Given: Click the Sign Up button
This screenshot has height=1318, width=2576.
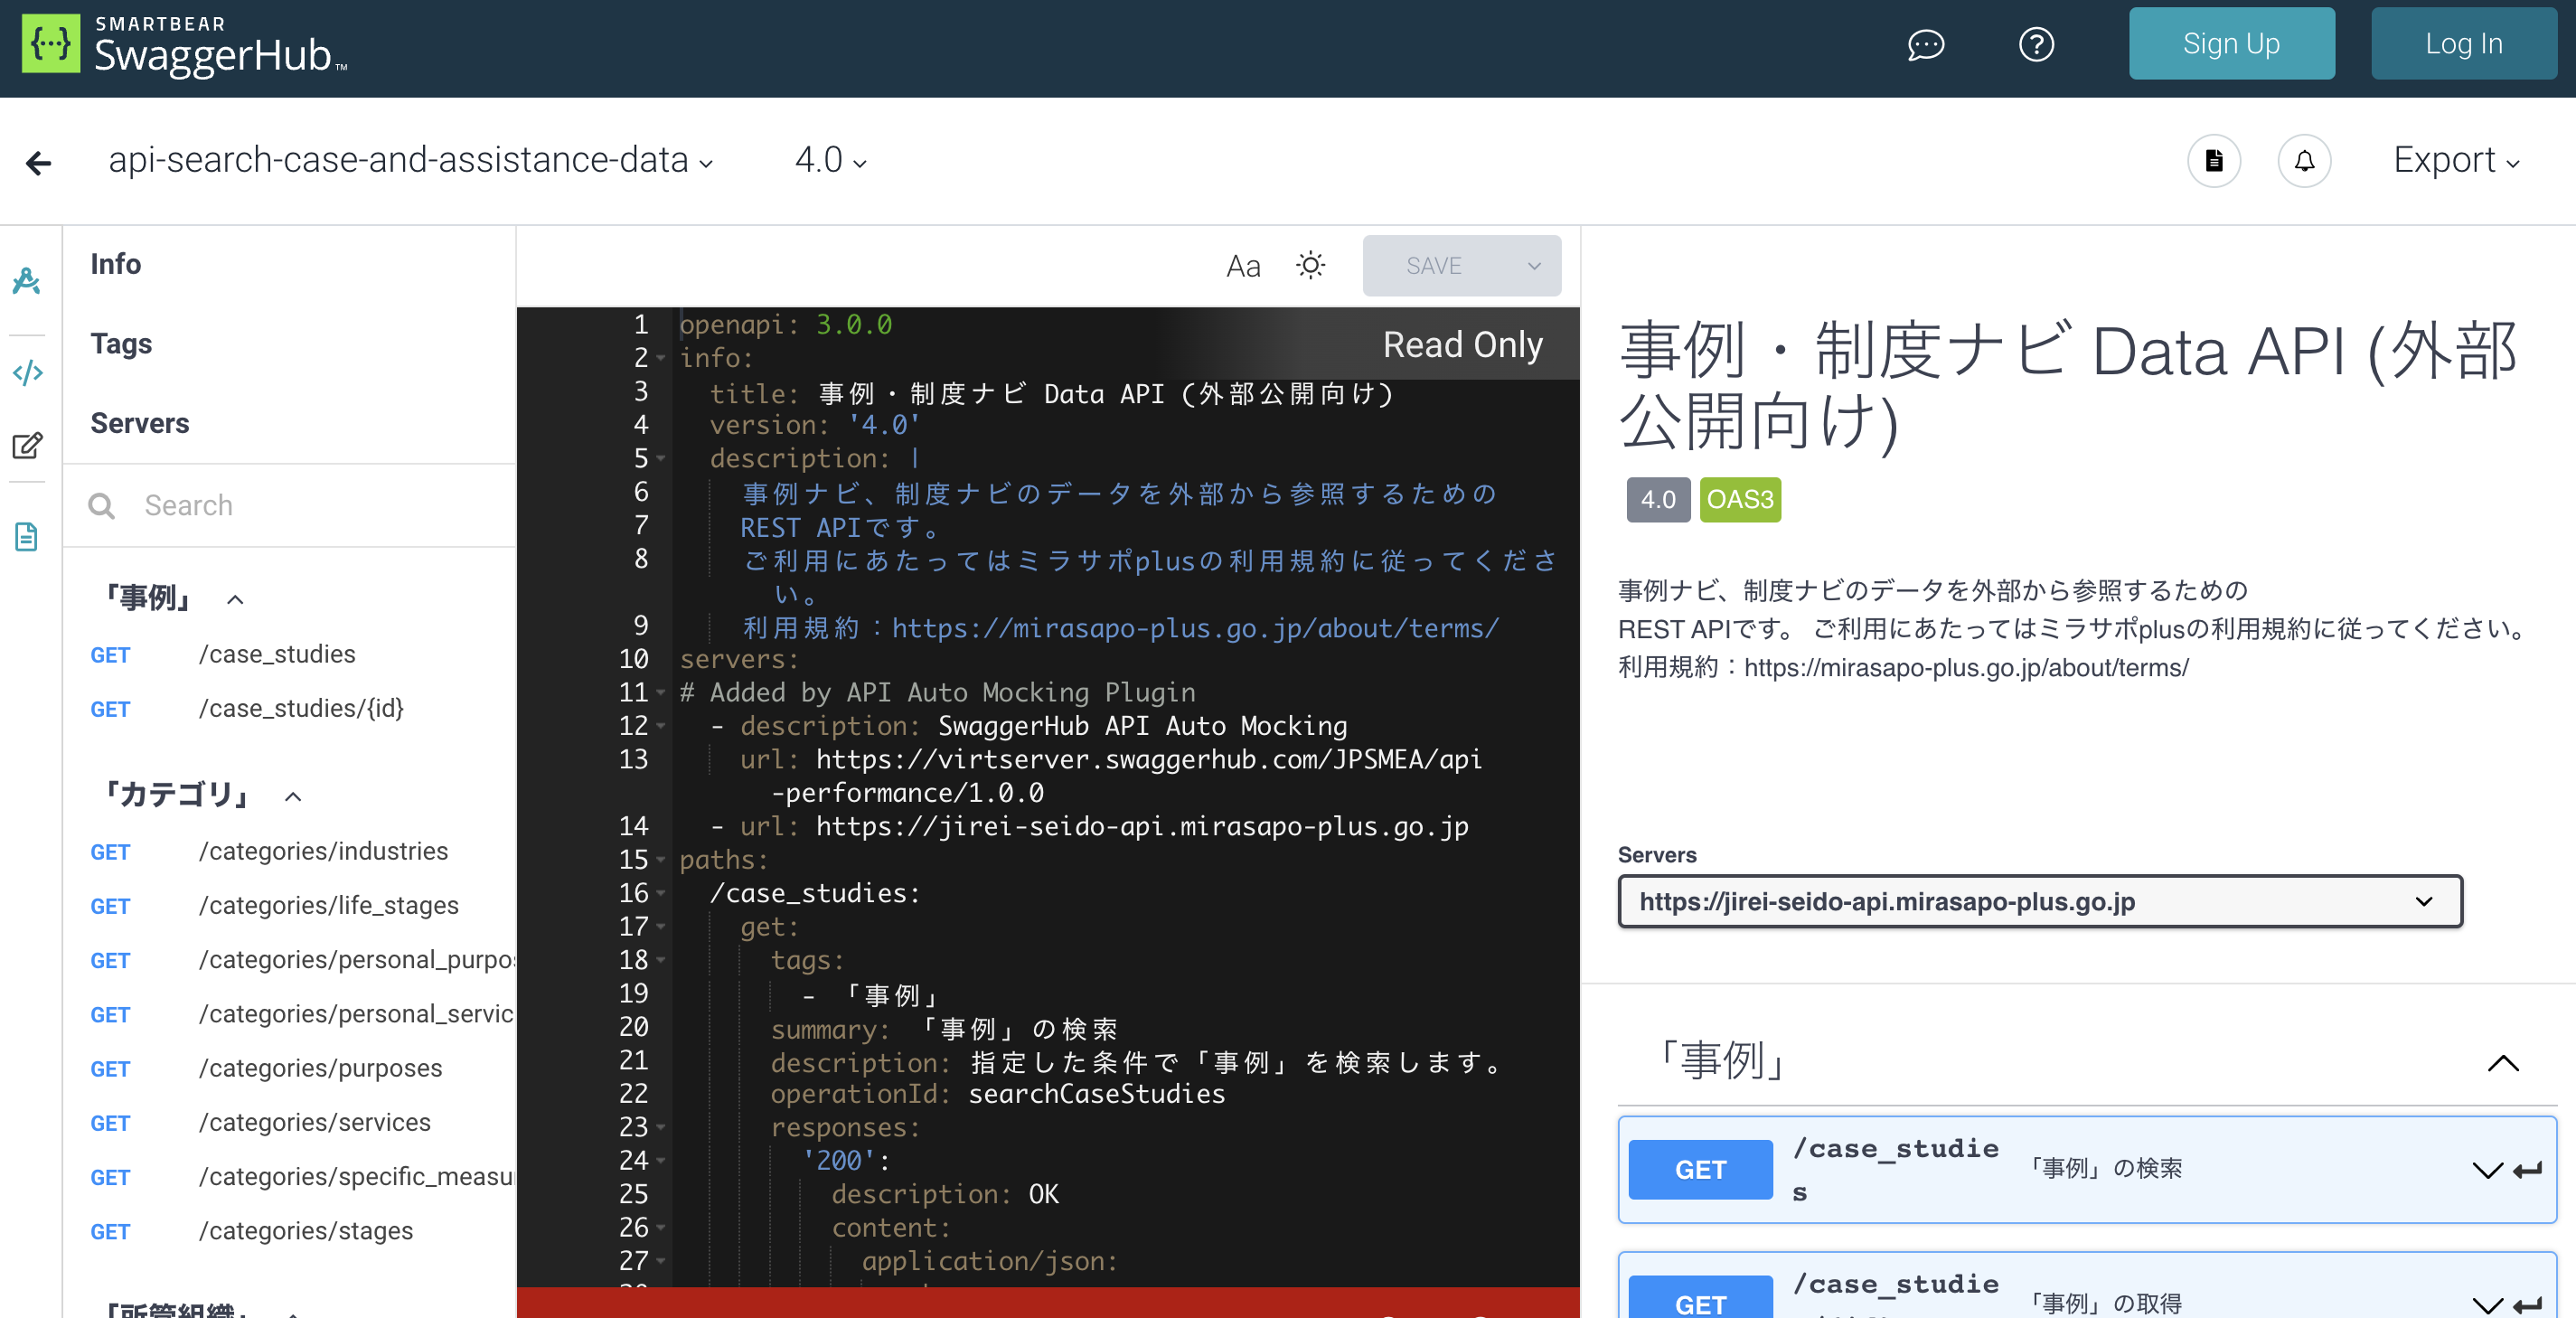Looking at the screenshot, I should tap(2232, 43).
